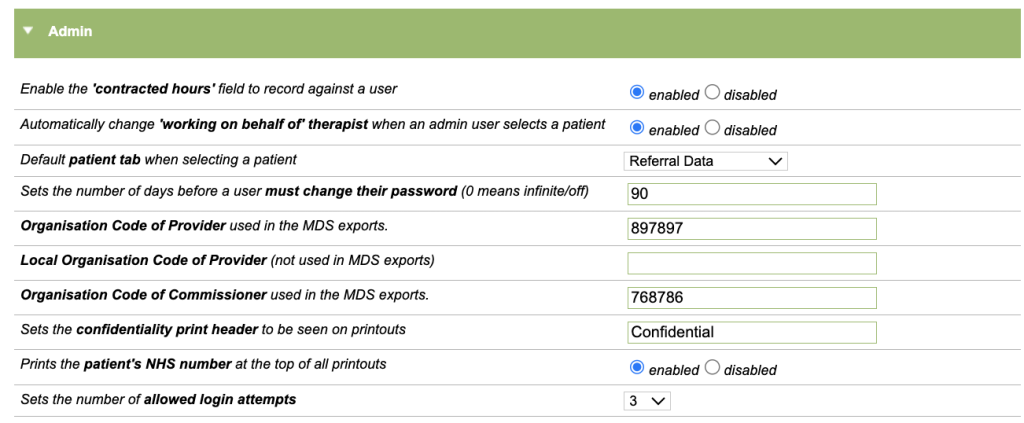Click the confidentiality print header field
1024x423 pixels.
point(751,332)
